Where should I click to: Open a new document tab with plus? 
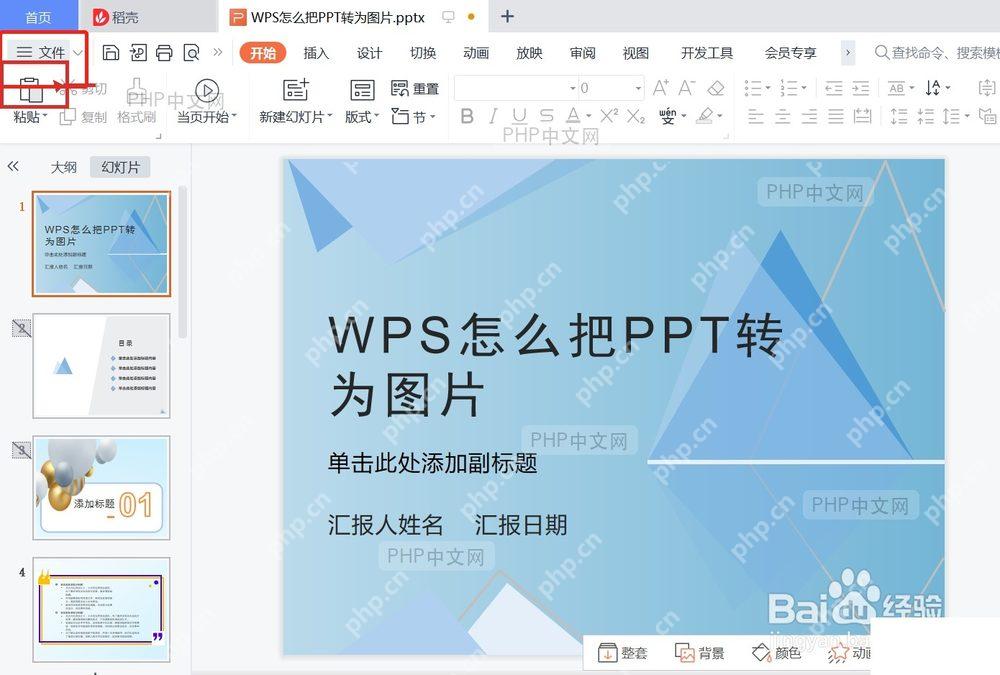click(507, 17)
